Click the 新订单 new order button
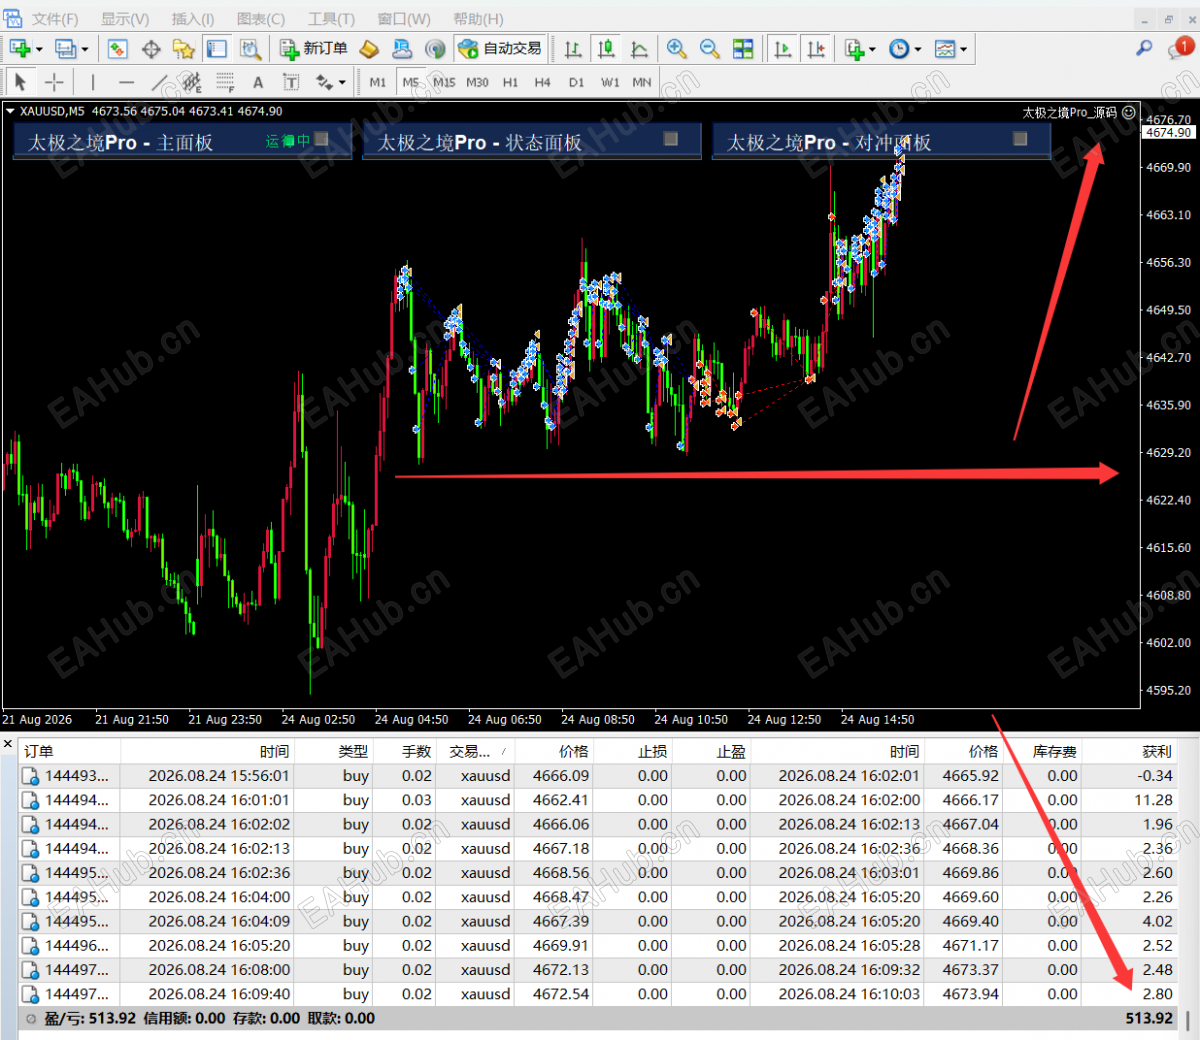Viewport: 1200px width, 1040px height. (x=313, y=49)
